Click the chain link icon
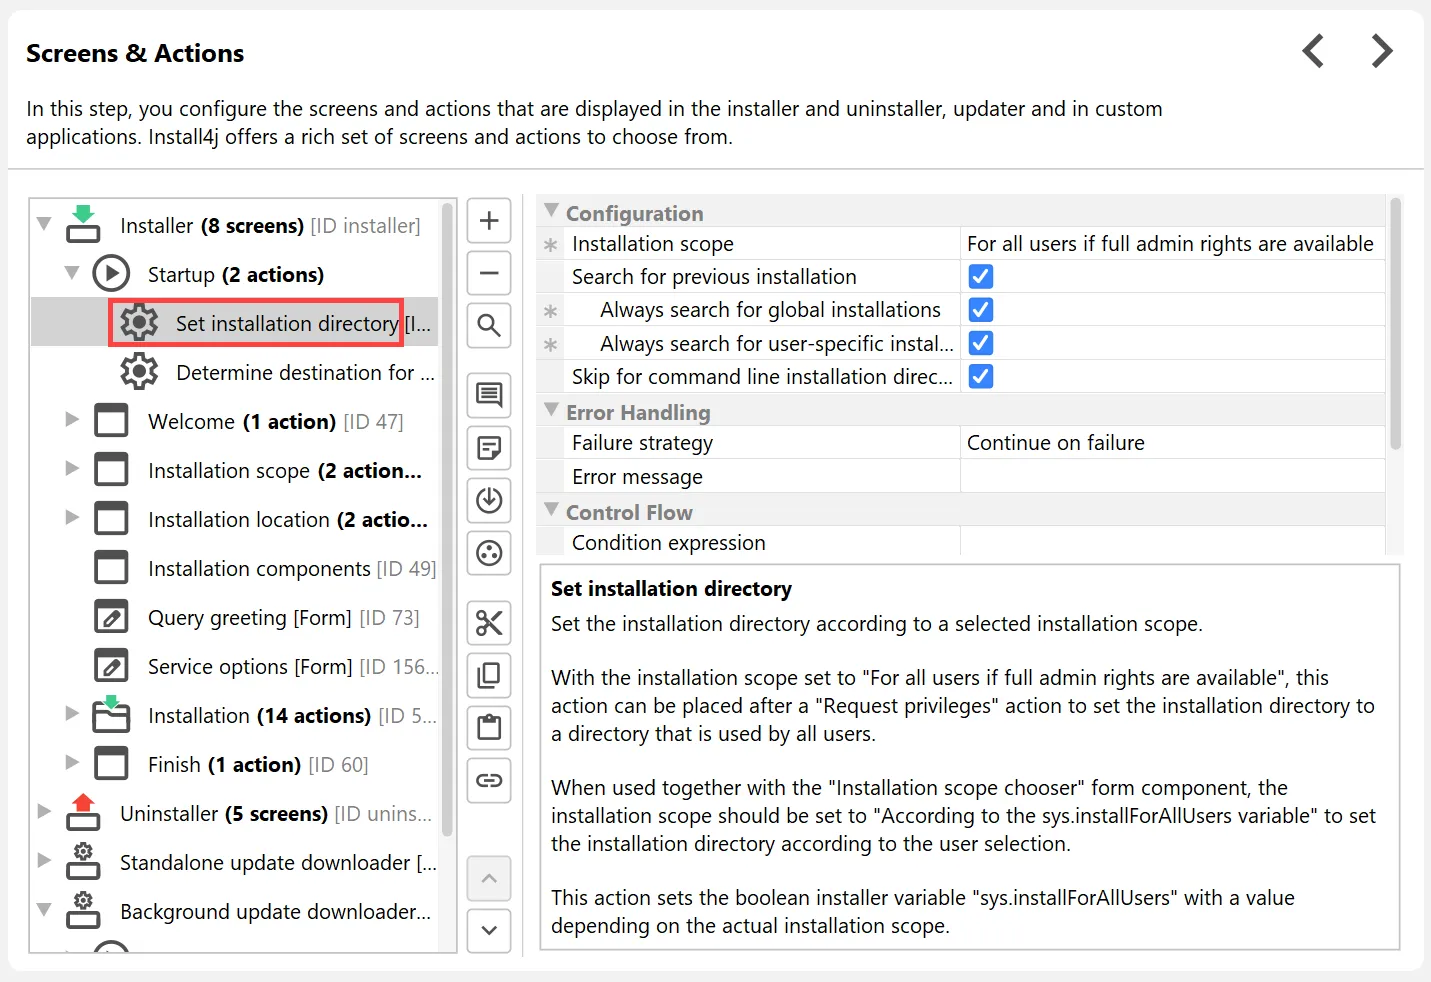 click(x=489, y=780)
